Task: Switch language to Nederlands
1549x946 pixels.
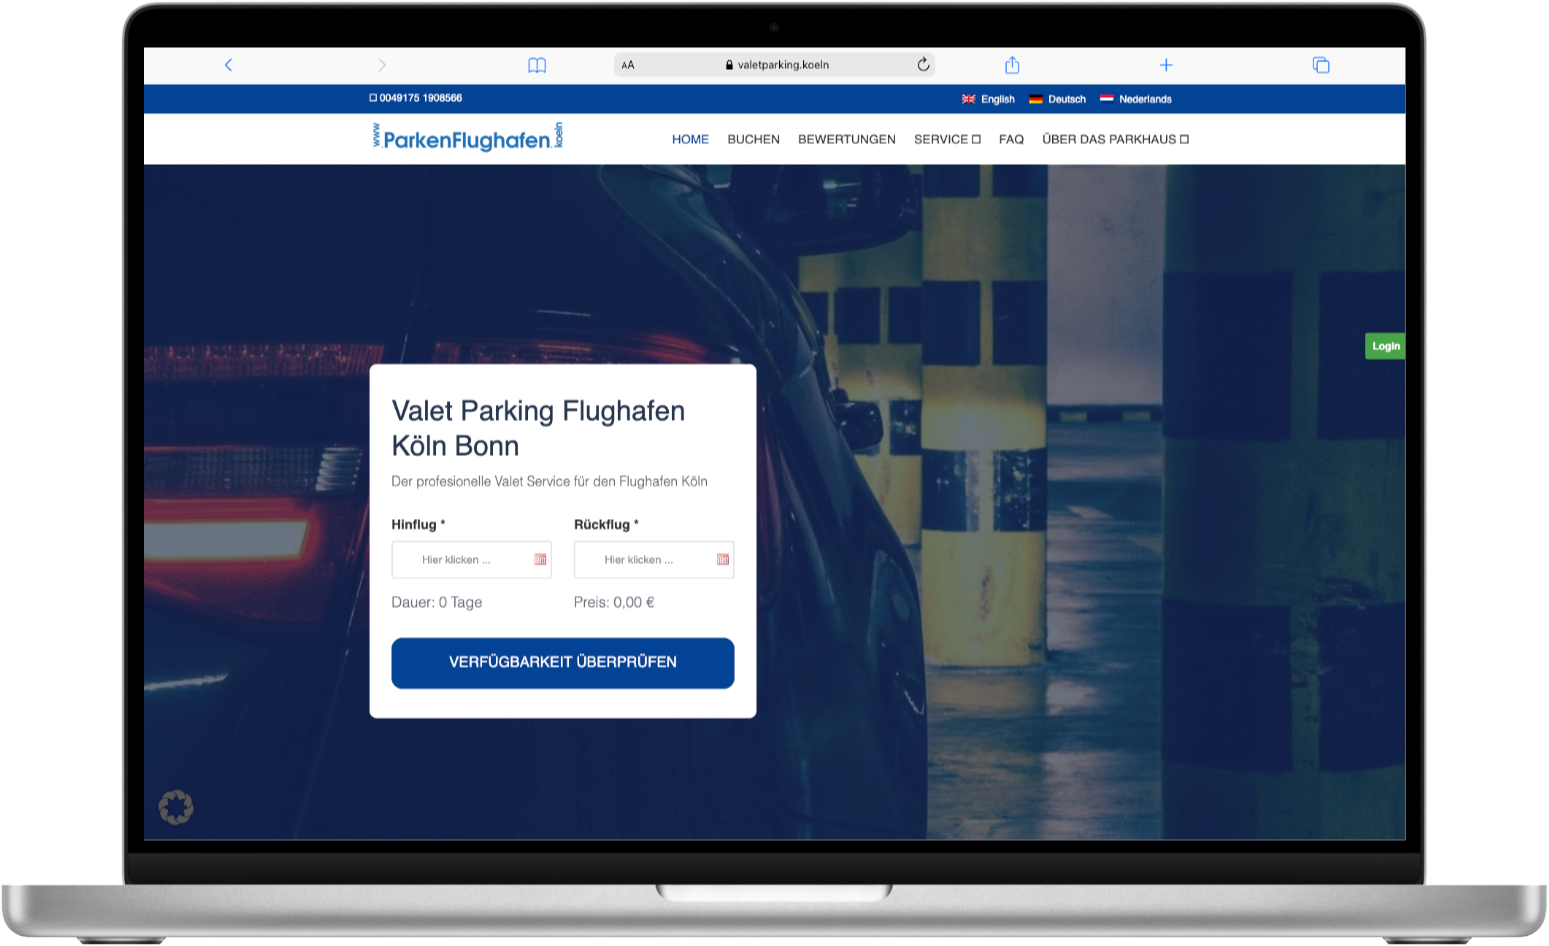Action: click(x=1136, y=99)
